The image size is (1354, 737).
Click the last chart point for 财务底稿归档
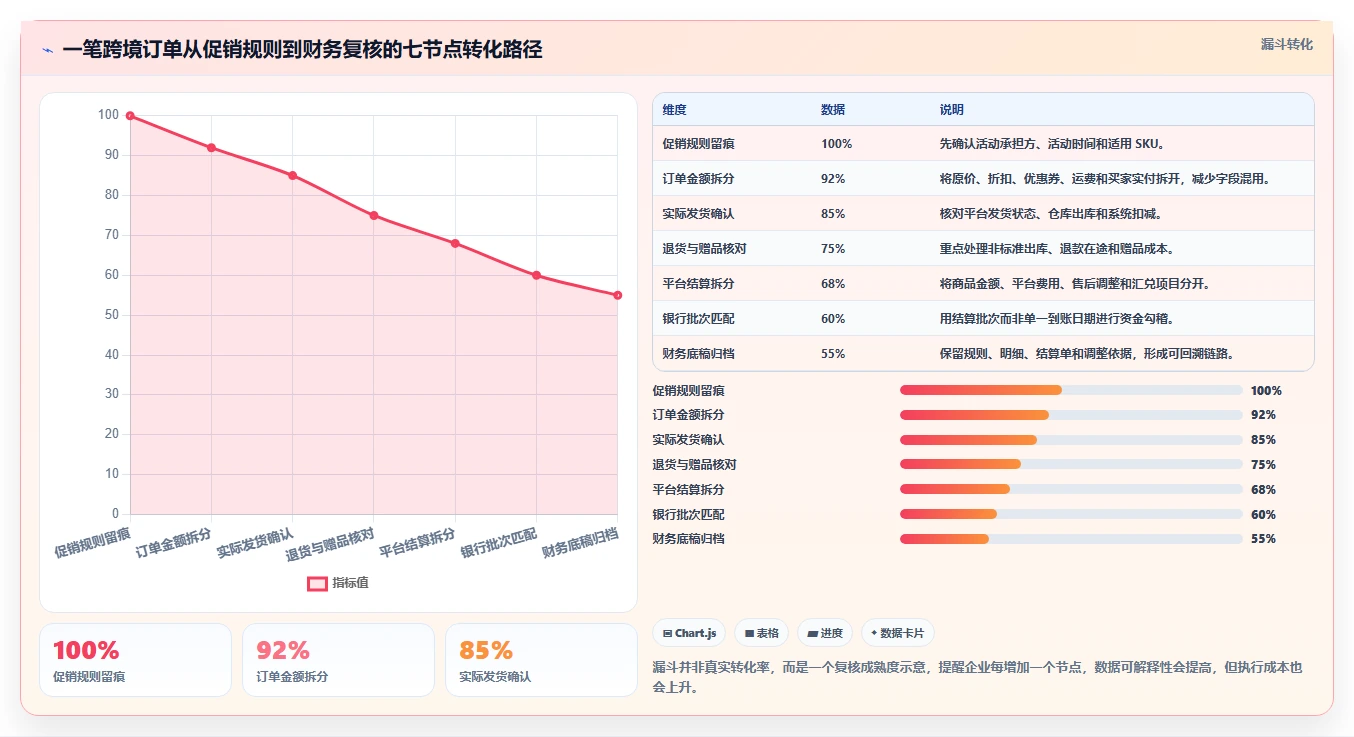click(618, 295)
